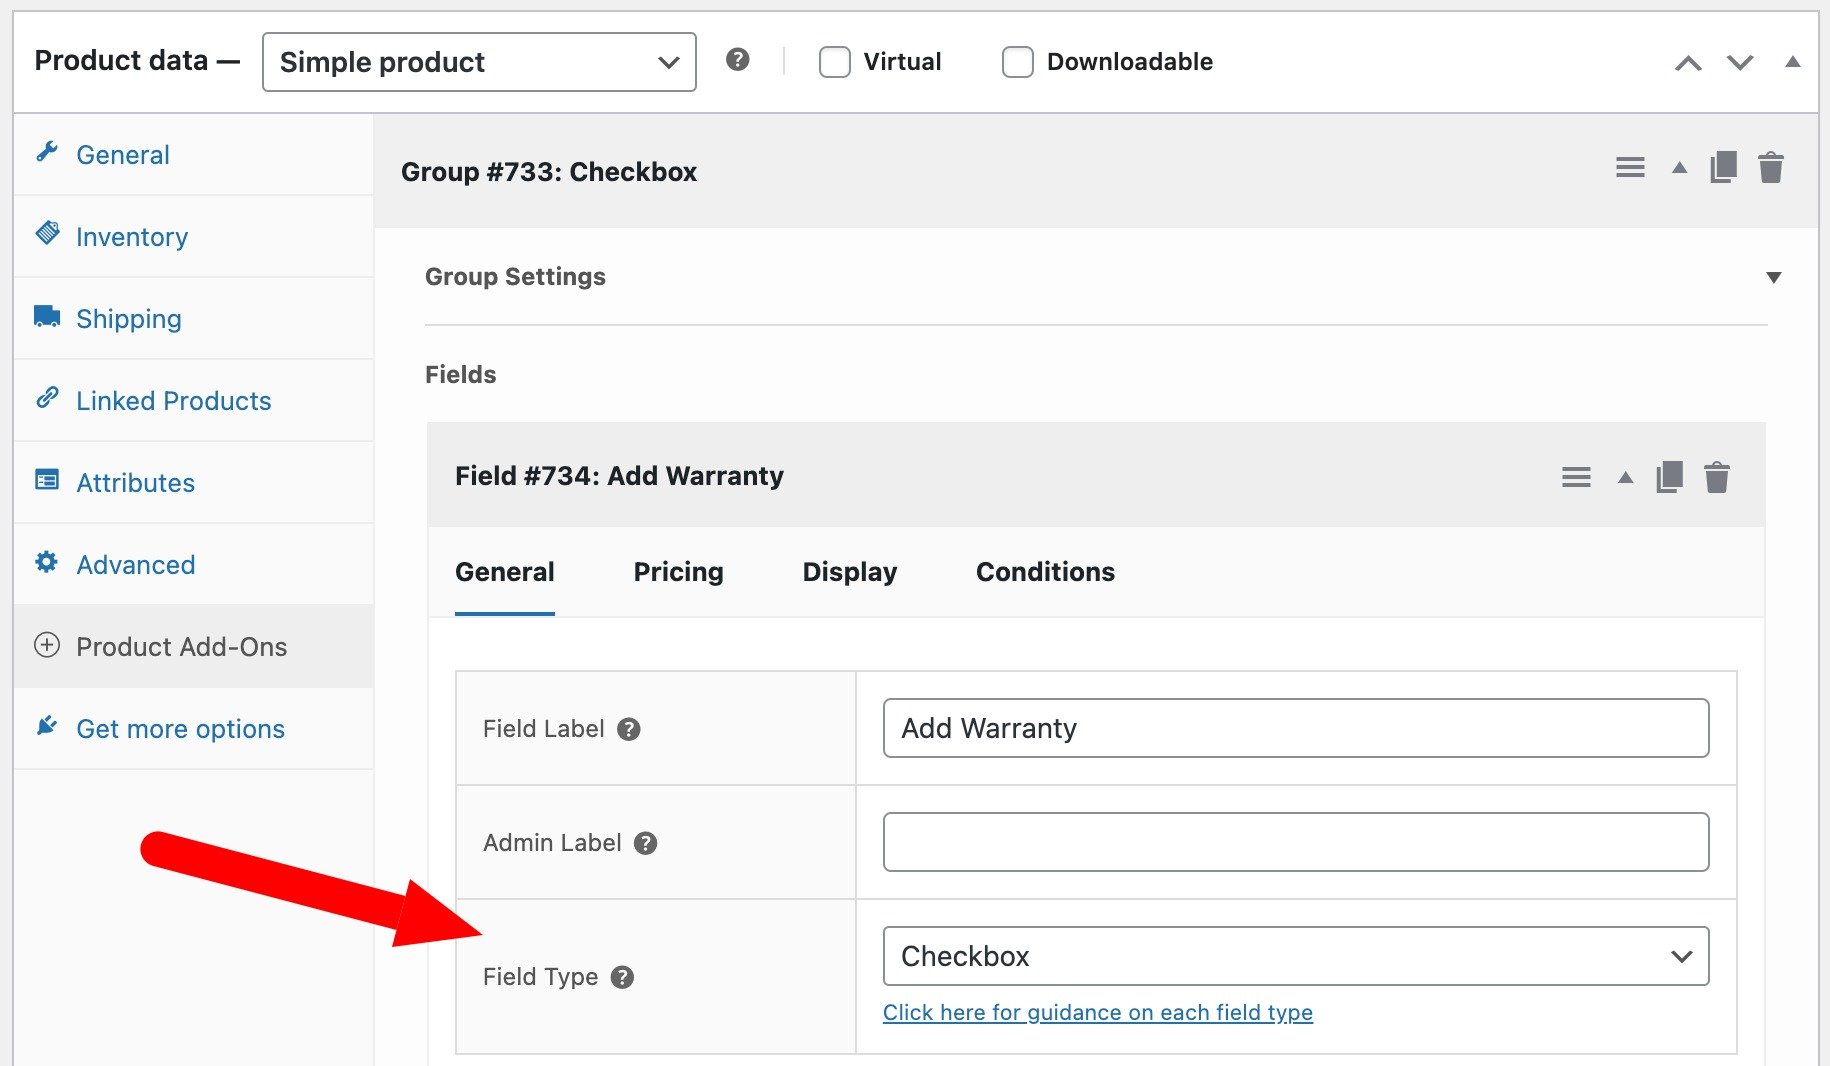The width and height of the screenshot is (1830, 1066).
Task: Enable the Virtual checkbox
Action: click(x=834, y=61)
